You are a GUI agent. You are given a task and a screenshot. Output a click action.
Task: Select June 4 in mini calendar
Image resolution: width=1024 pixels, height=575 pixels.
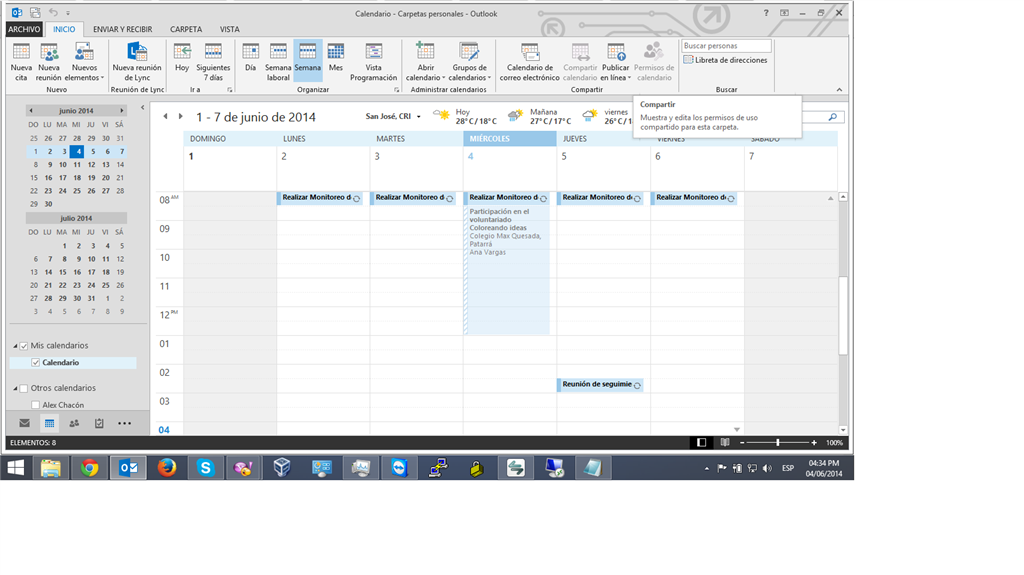tap(76, 152)
